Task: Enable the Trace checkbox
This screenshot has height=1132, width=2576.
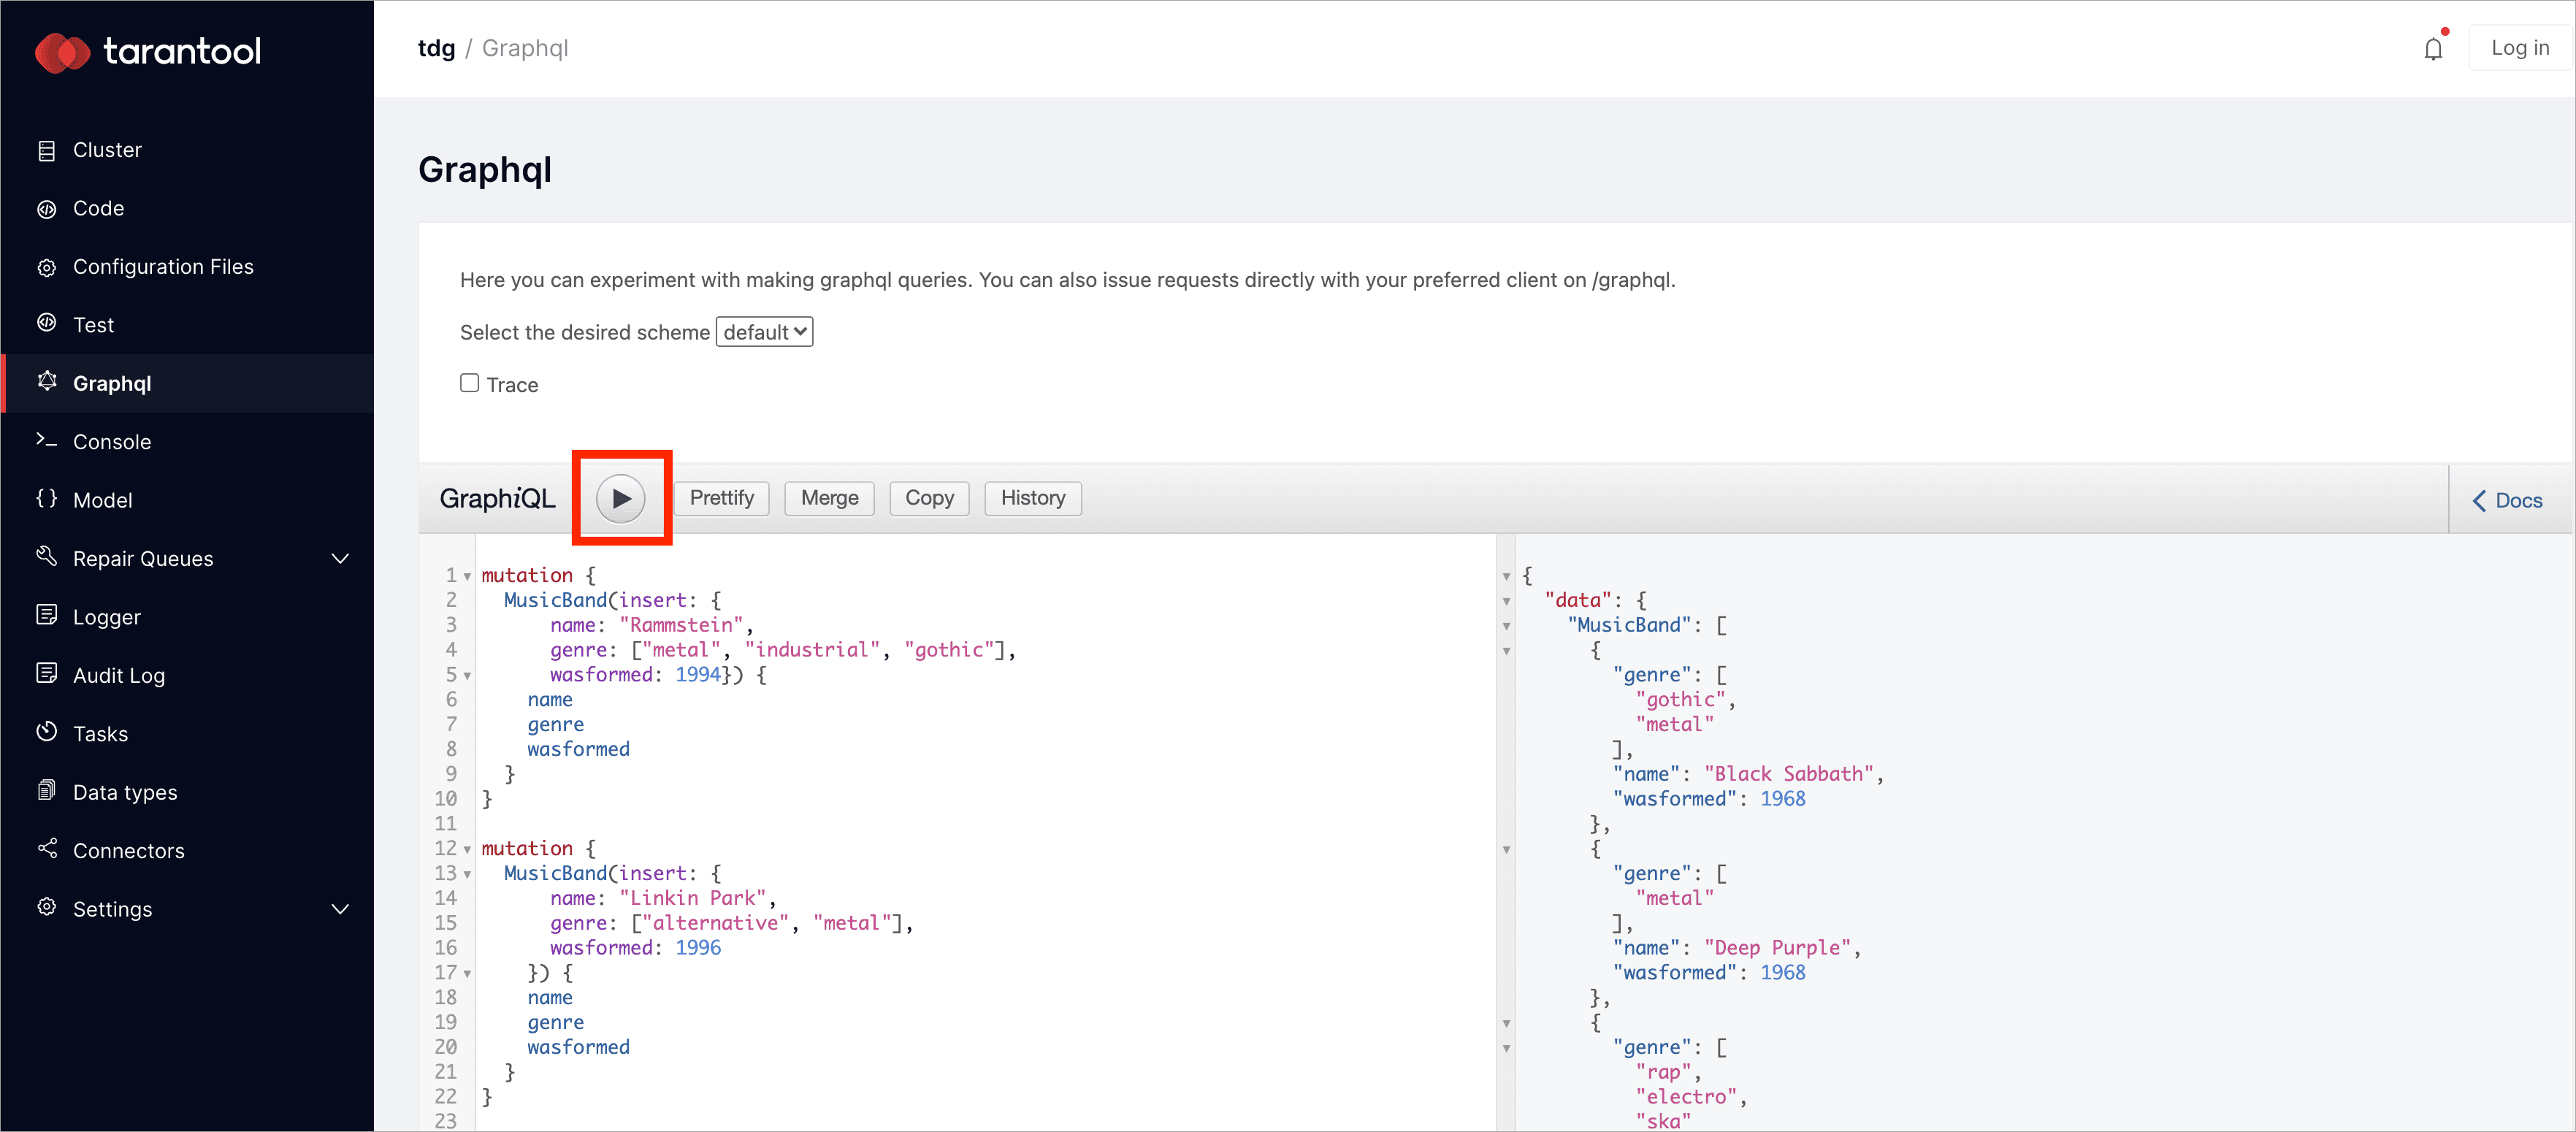Action: [469, 383]
